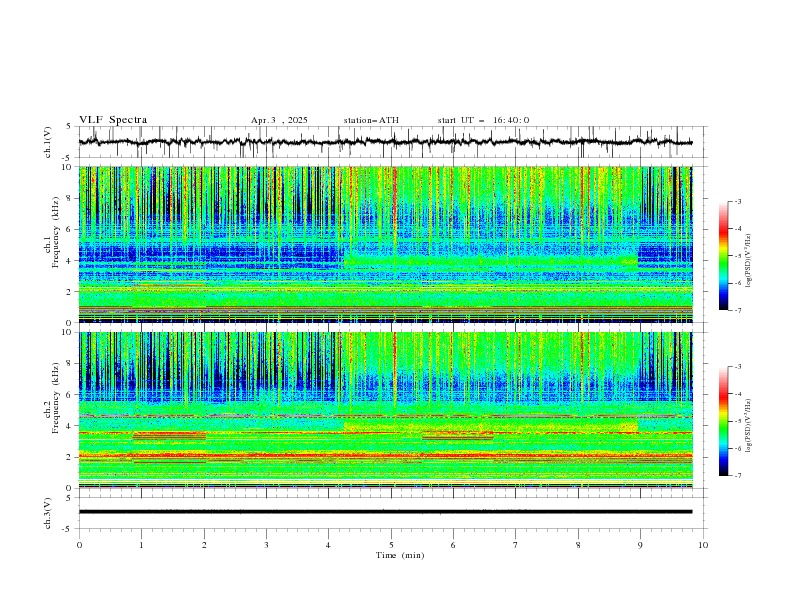Click inside the ch.2 spectrogram panel
The width and height of the screenshot is (792, 612).
pos(385,410)
